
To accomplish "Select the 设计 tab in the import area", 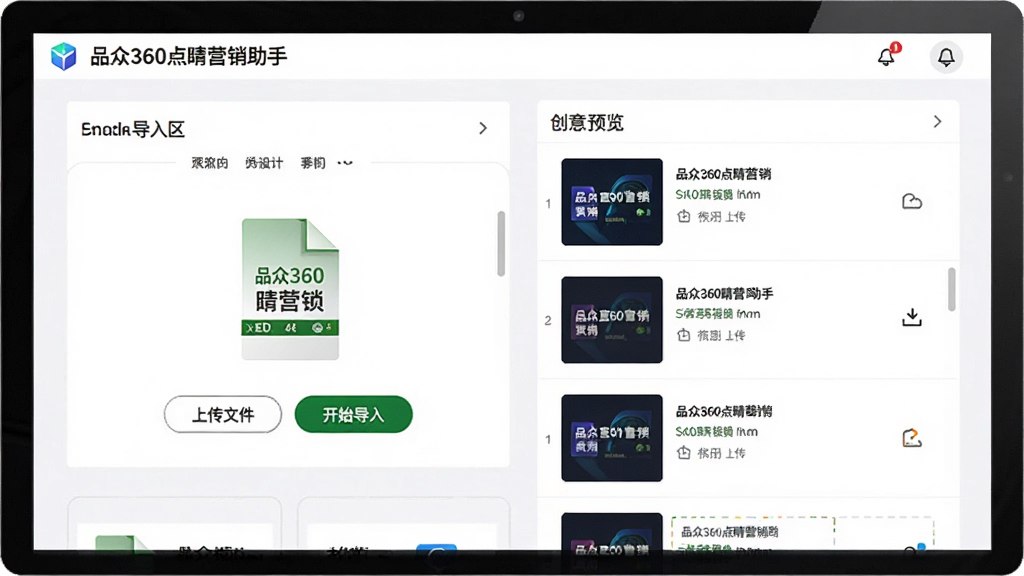I will point(264,163).
